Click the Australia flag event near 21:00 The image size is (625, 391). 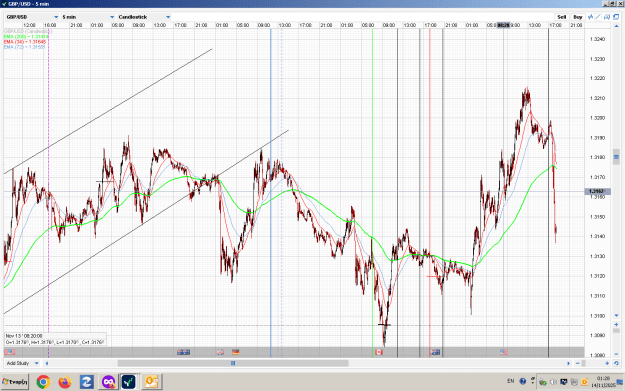(183, 352)
